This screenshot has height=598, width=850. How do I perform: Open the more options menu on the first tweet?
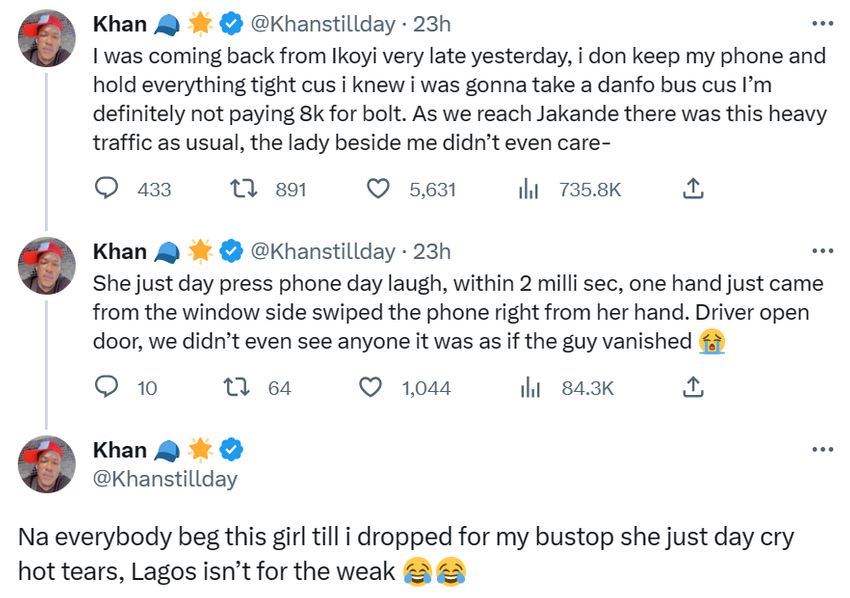tap(822, 23)
